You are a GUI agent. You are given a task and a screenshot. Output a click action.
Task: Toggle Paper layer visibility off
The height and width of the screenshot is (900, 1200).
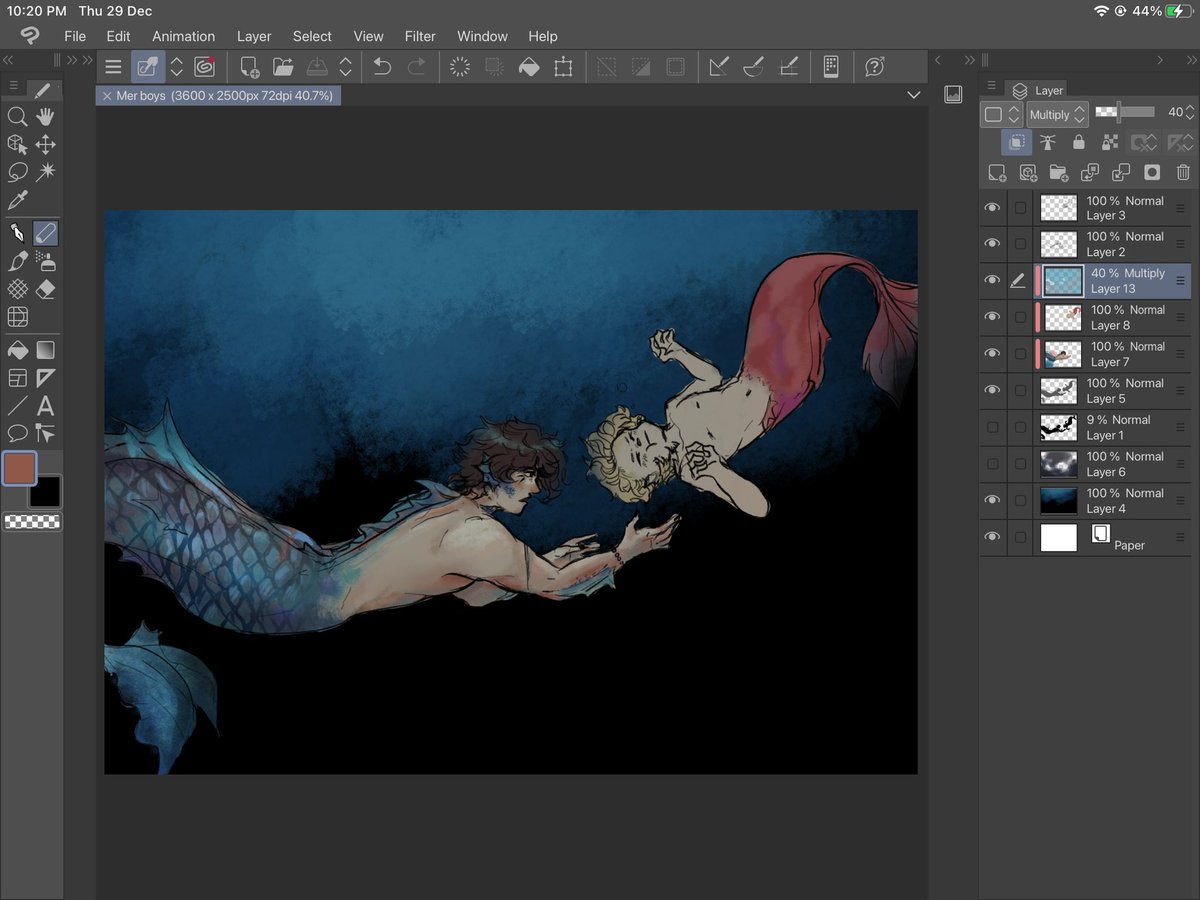tap(992, 537)
